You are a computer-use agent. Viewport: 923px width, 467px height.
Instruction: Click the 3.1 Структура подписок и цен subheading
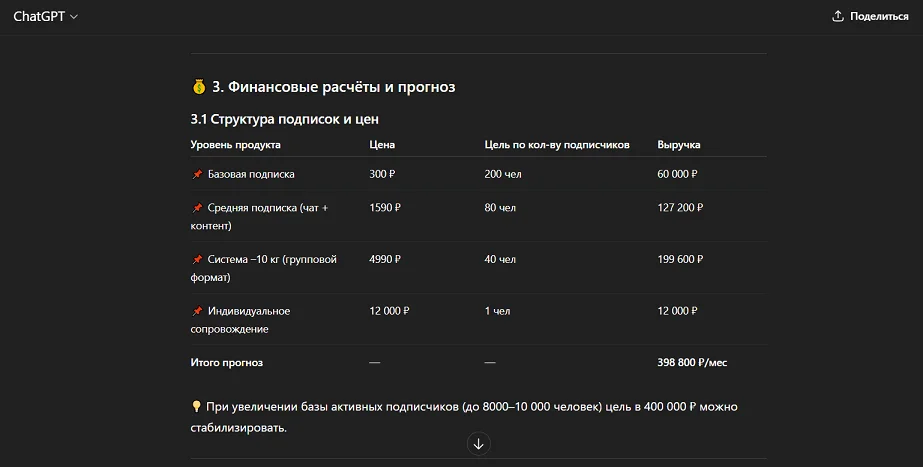pos(284,119)
